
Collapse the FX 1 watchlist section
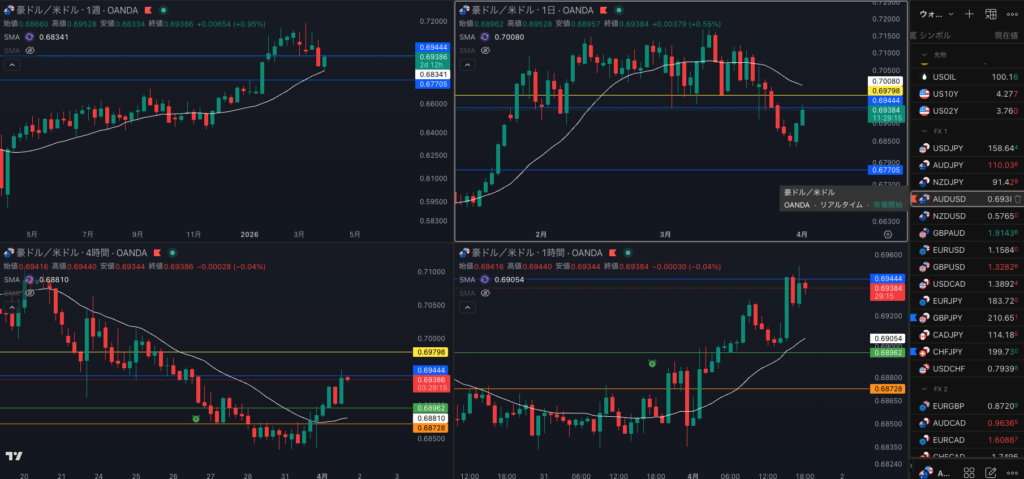[x=924, y=131]
